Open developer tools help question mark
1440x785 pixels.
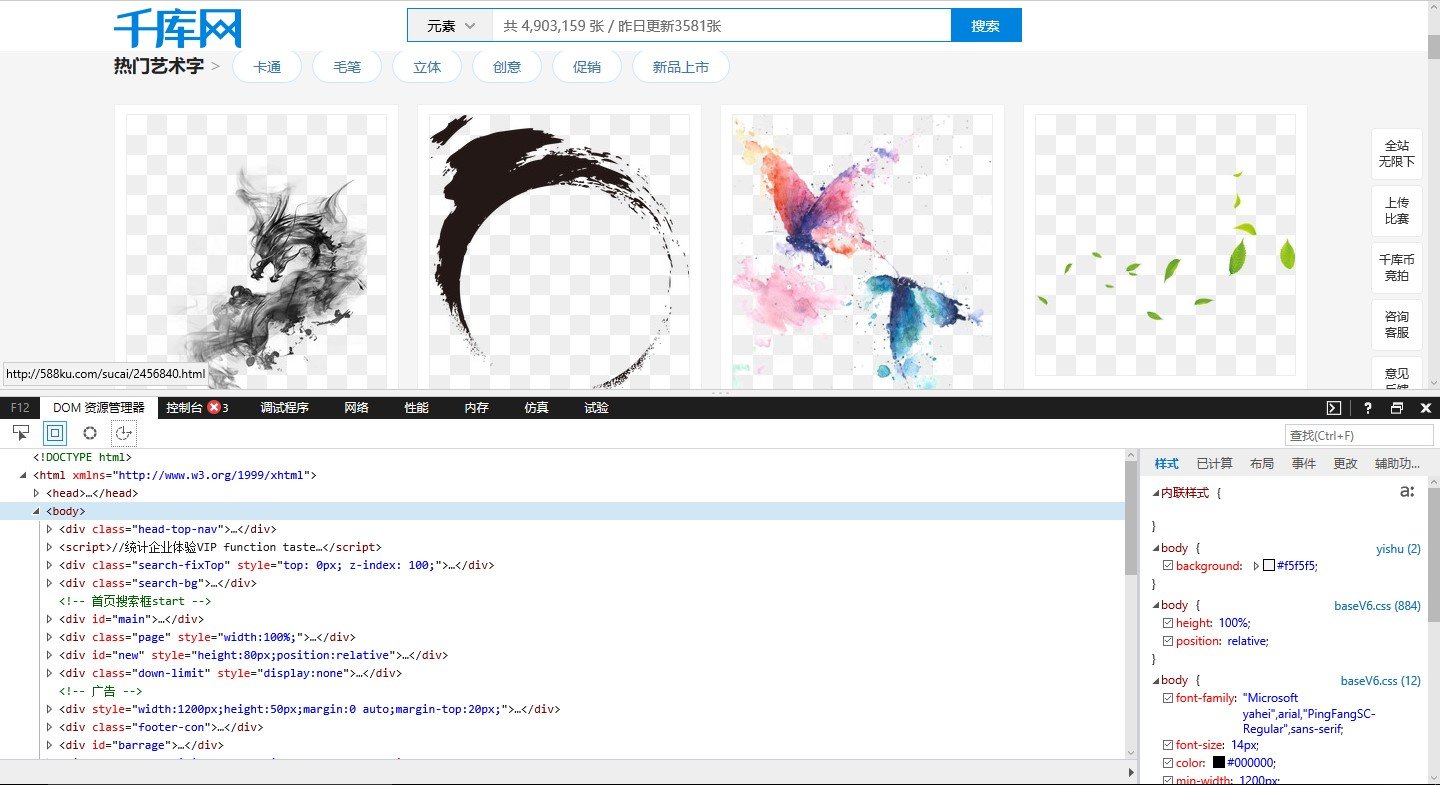(1367, 408)
